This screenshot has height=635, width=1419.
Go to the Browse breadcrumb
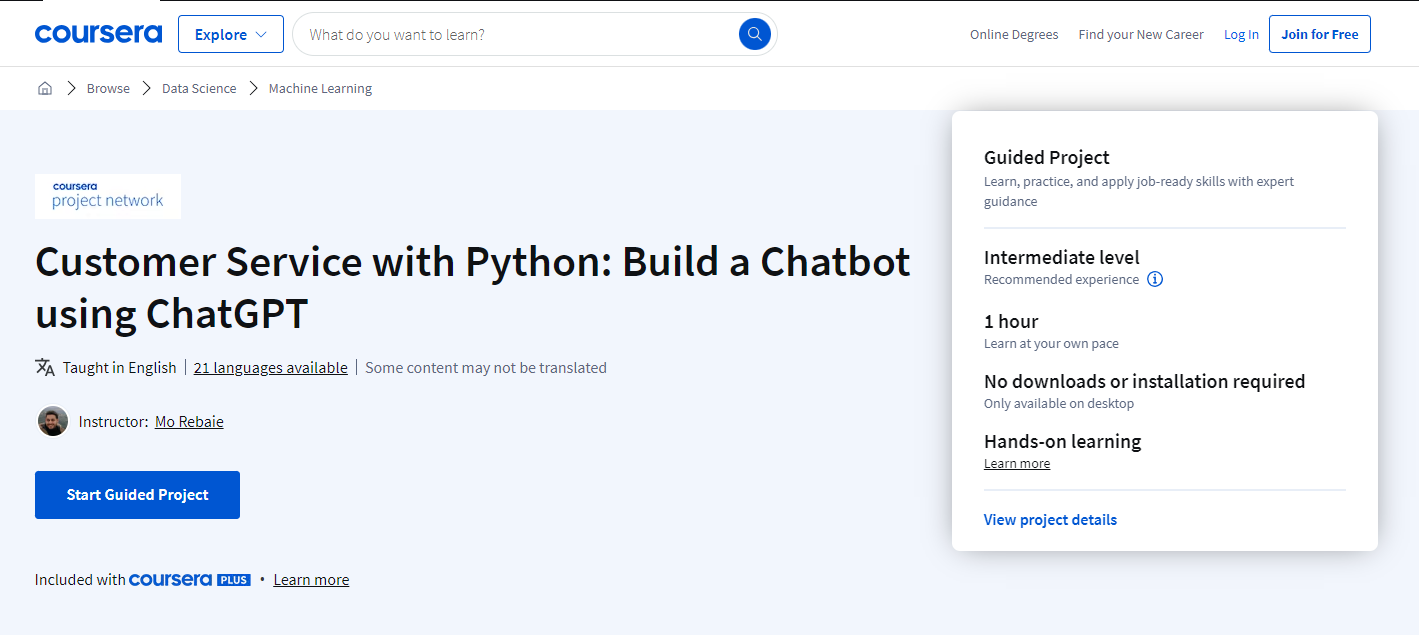pos(108,88)
